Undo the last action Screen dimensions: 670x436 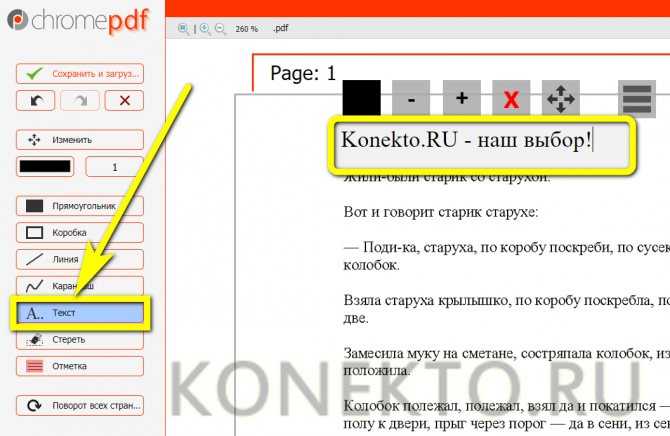(36, 101)
